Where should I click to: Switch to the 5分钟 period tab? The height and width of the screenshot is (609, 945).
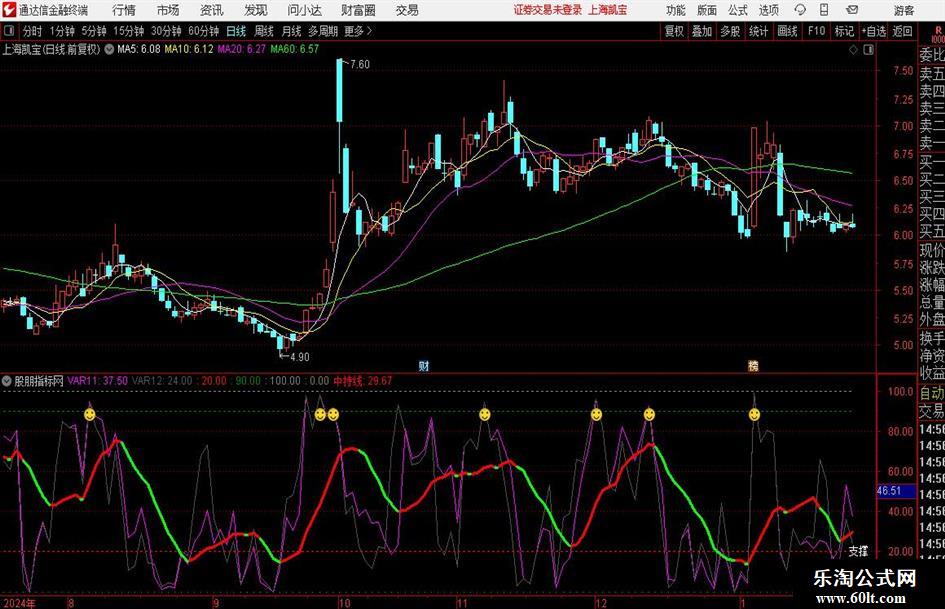click(x=93, y=31)
